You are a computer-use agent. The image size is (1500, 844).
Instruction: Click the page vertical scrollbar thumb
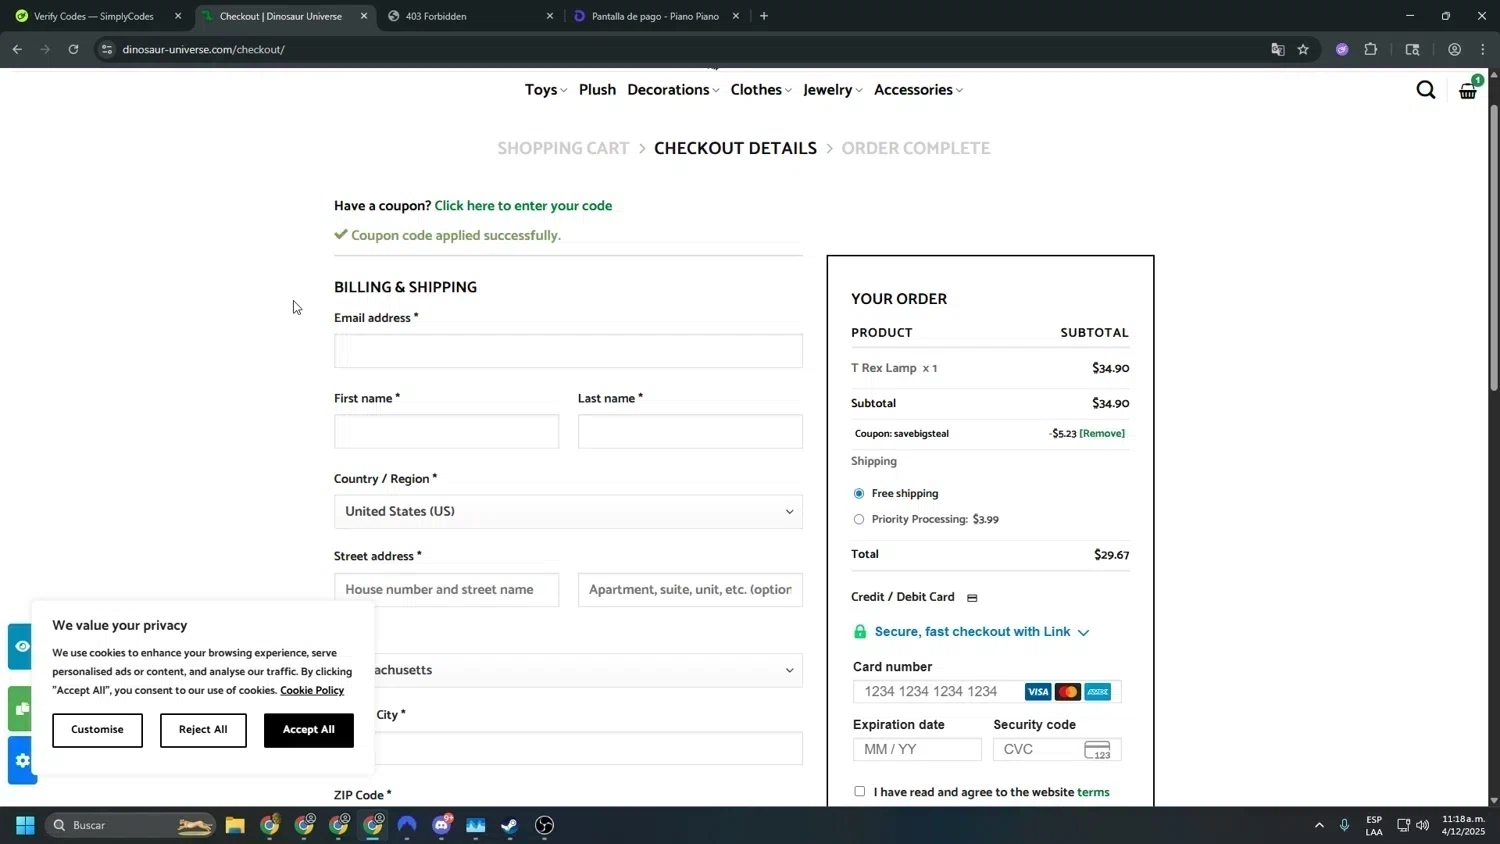point(1494,248)
